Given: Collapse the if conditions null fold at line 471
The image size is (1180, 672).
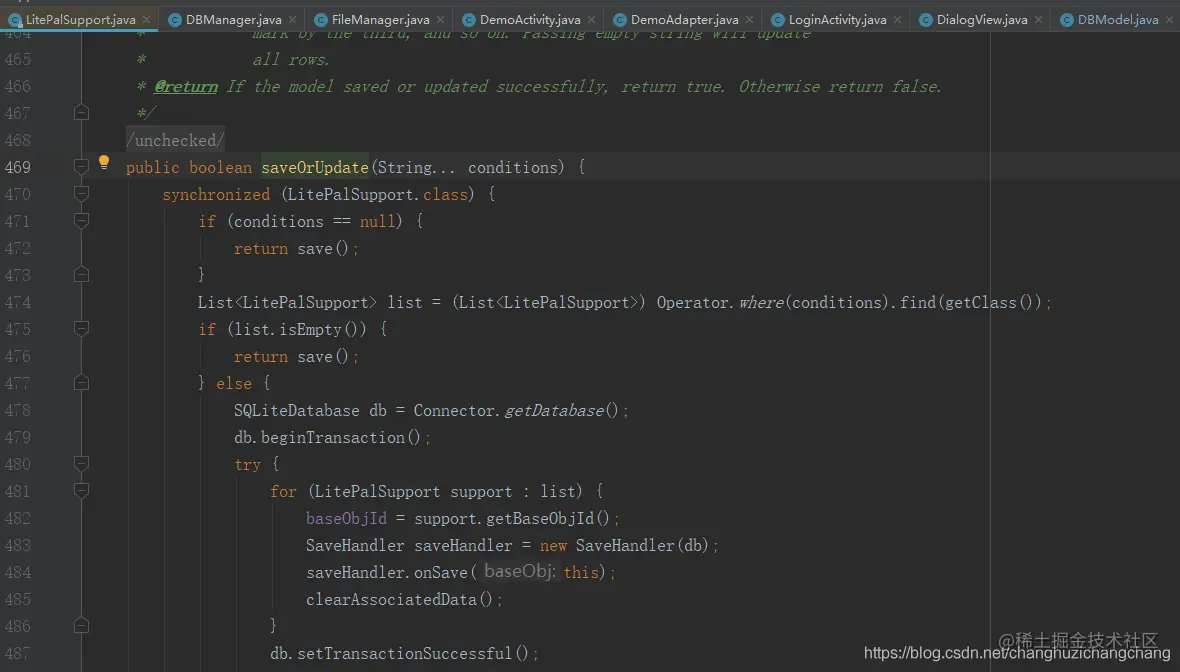Looking at the screenshot, I should coord(81,221).
